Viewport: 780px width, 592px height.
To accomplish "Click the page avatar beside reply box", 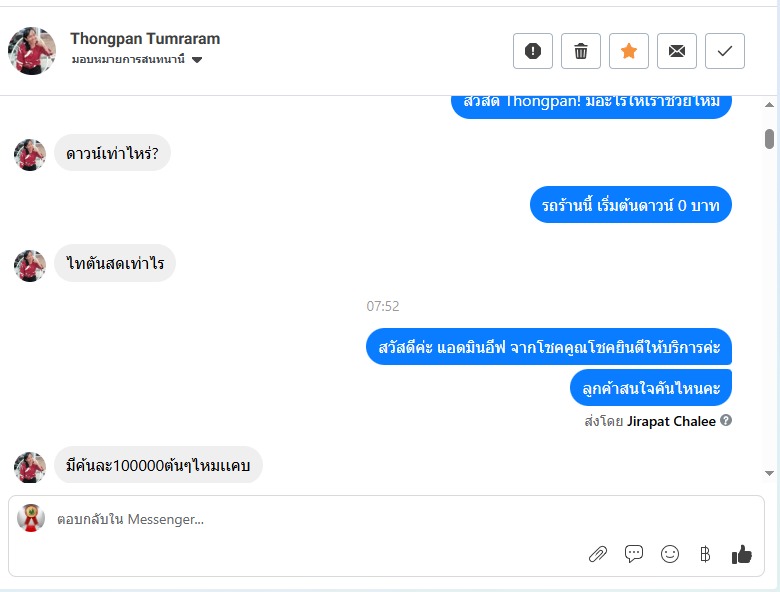I will pos(31,518).
